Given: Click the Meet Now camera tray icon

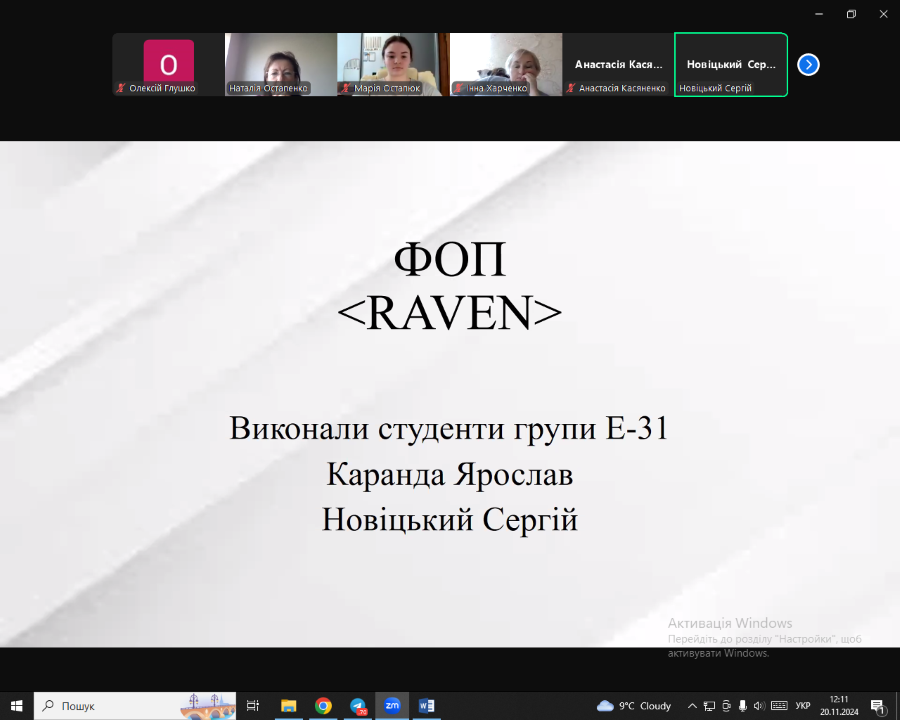Looking at the screenshot, I should (x=726, y=706).
